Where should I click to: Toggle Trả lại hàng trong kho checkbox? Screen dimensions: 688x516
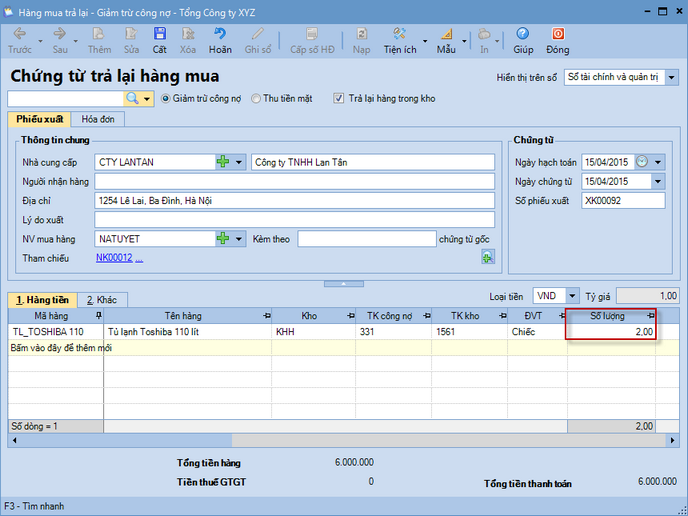pos(338,98)
